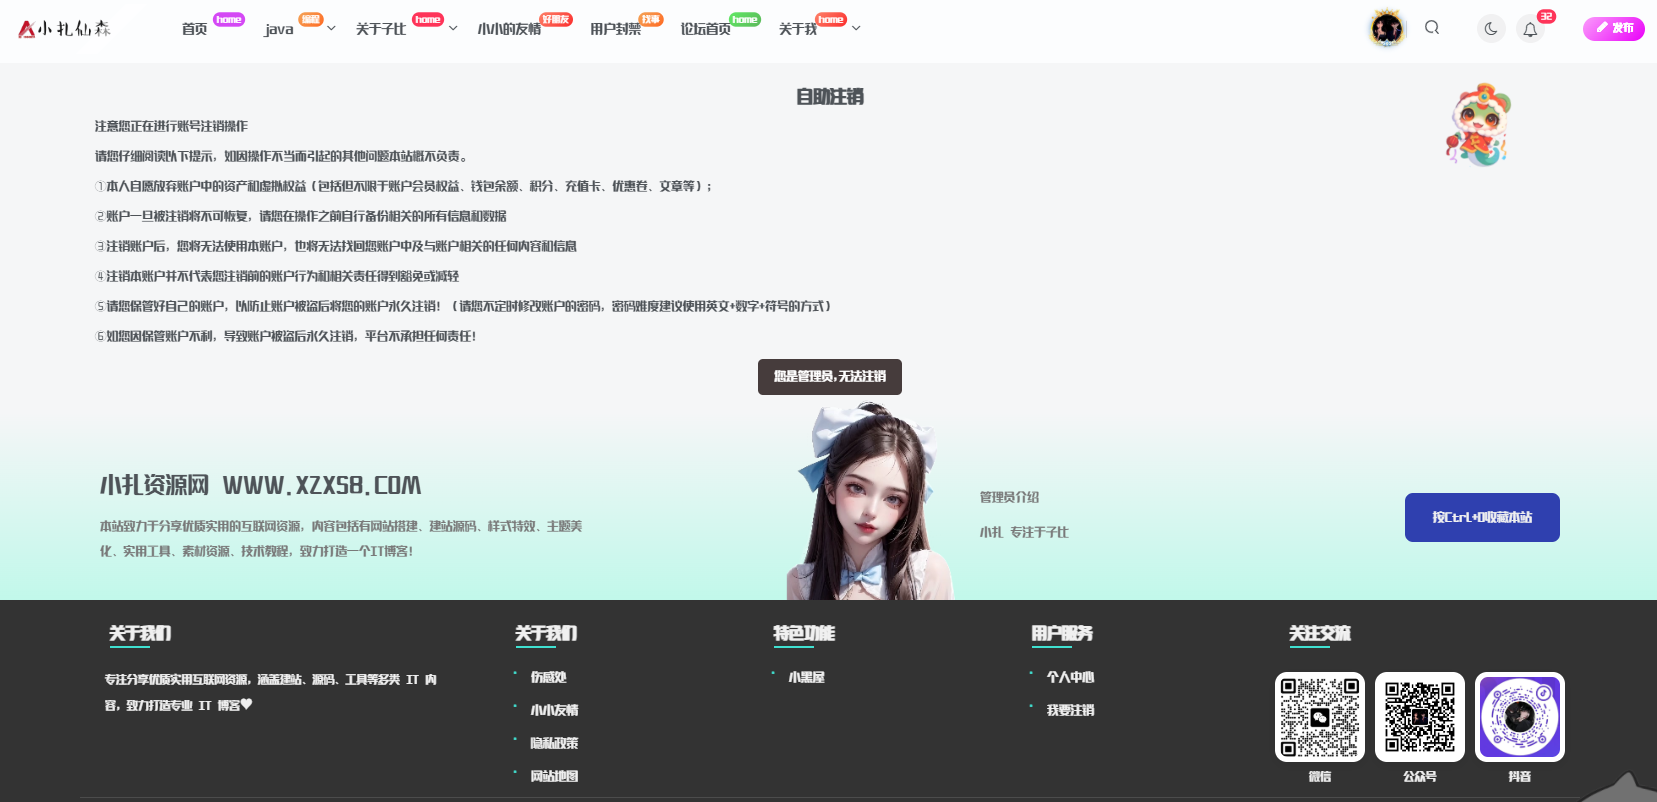Click notice ⑥ 如您因保管账户不利
Screen dimensions: 1657x802
[x=286, y=336]
